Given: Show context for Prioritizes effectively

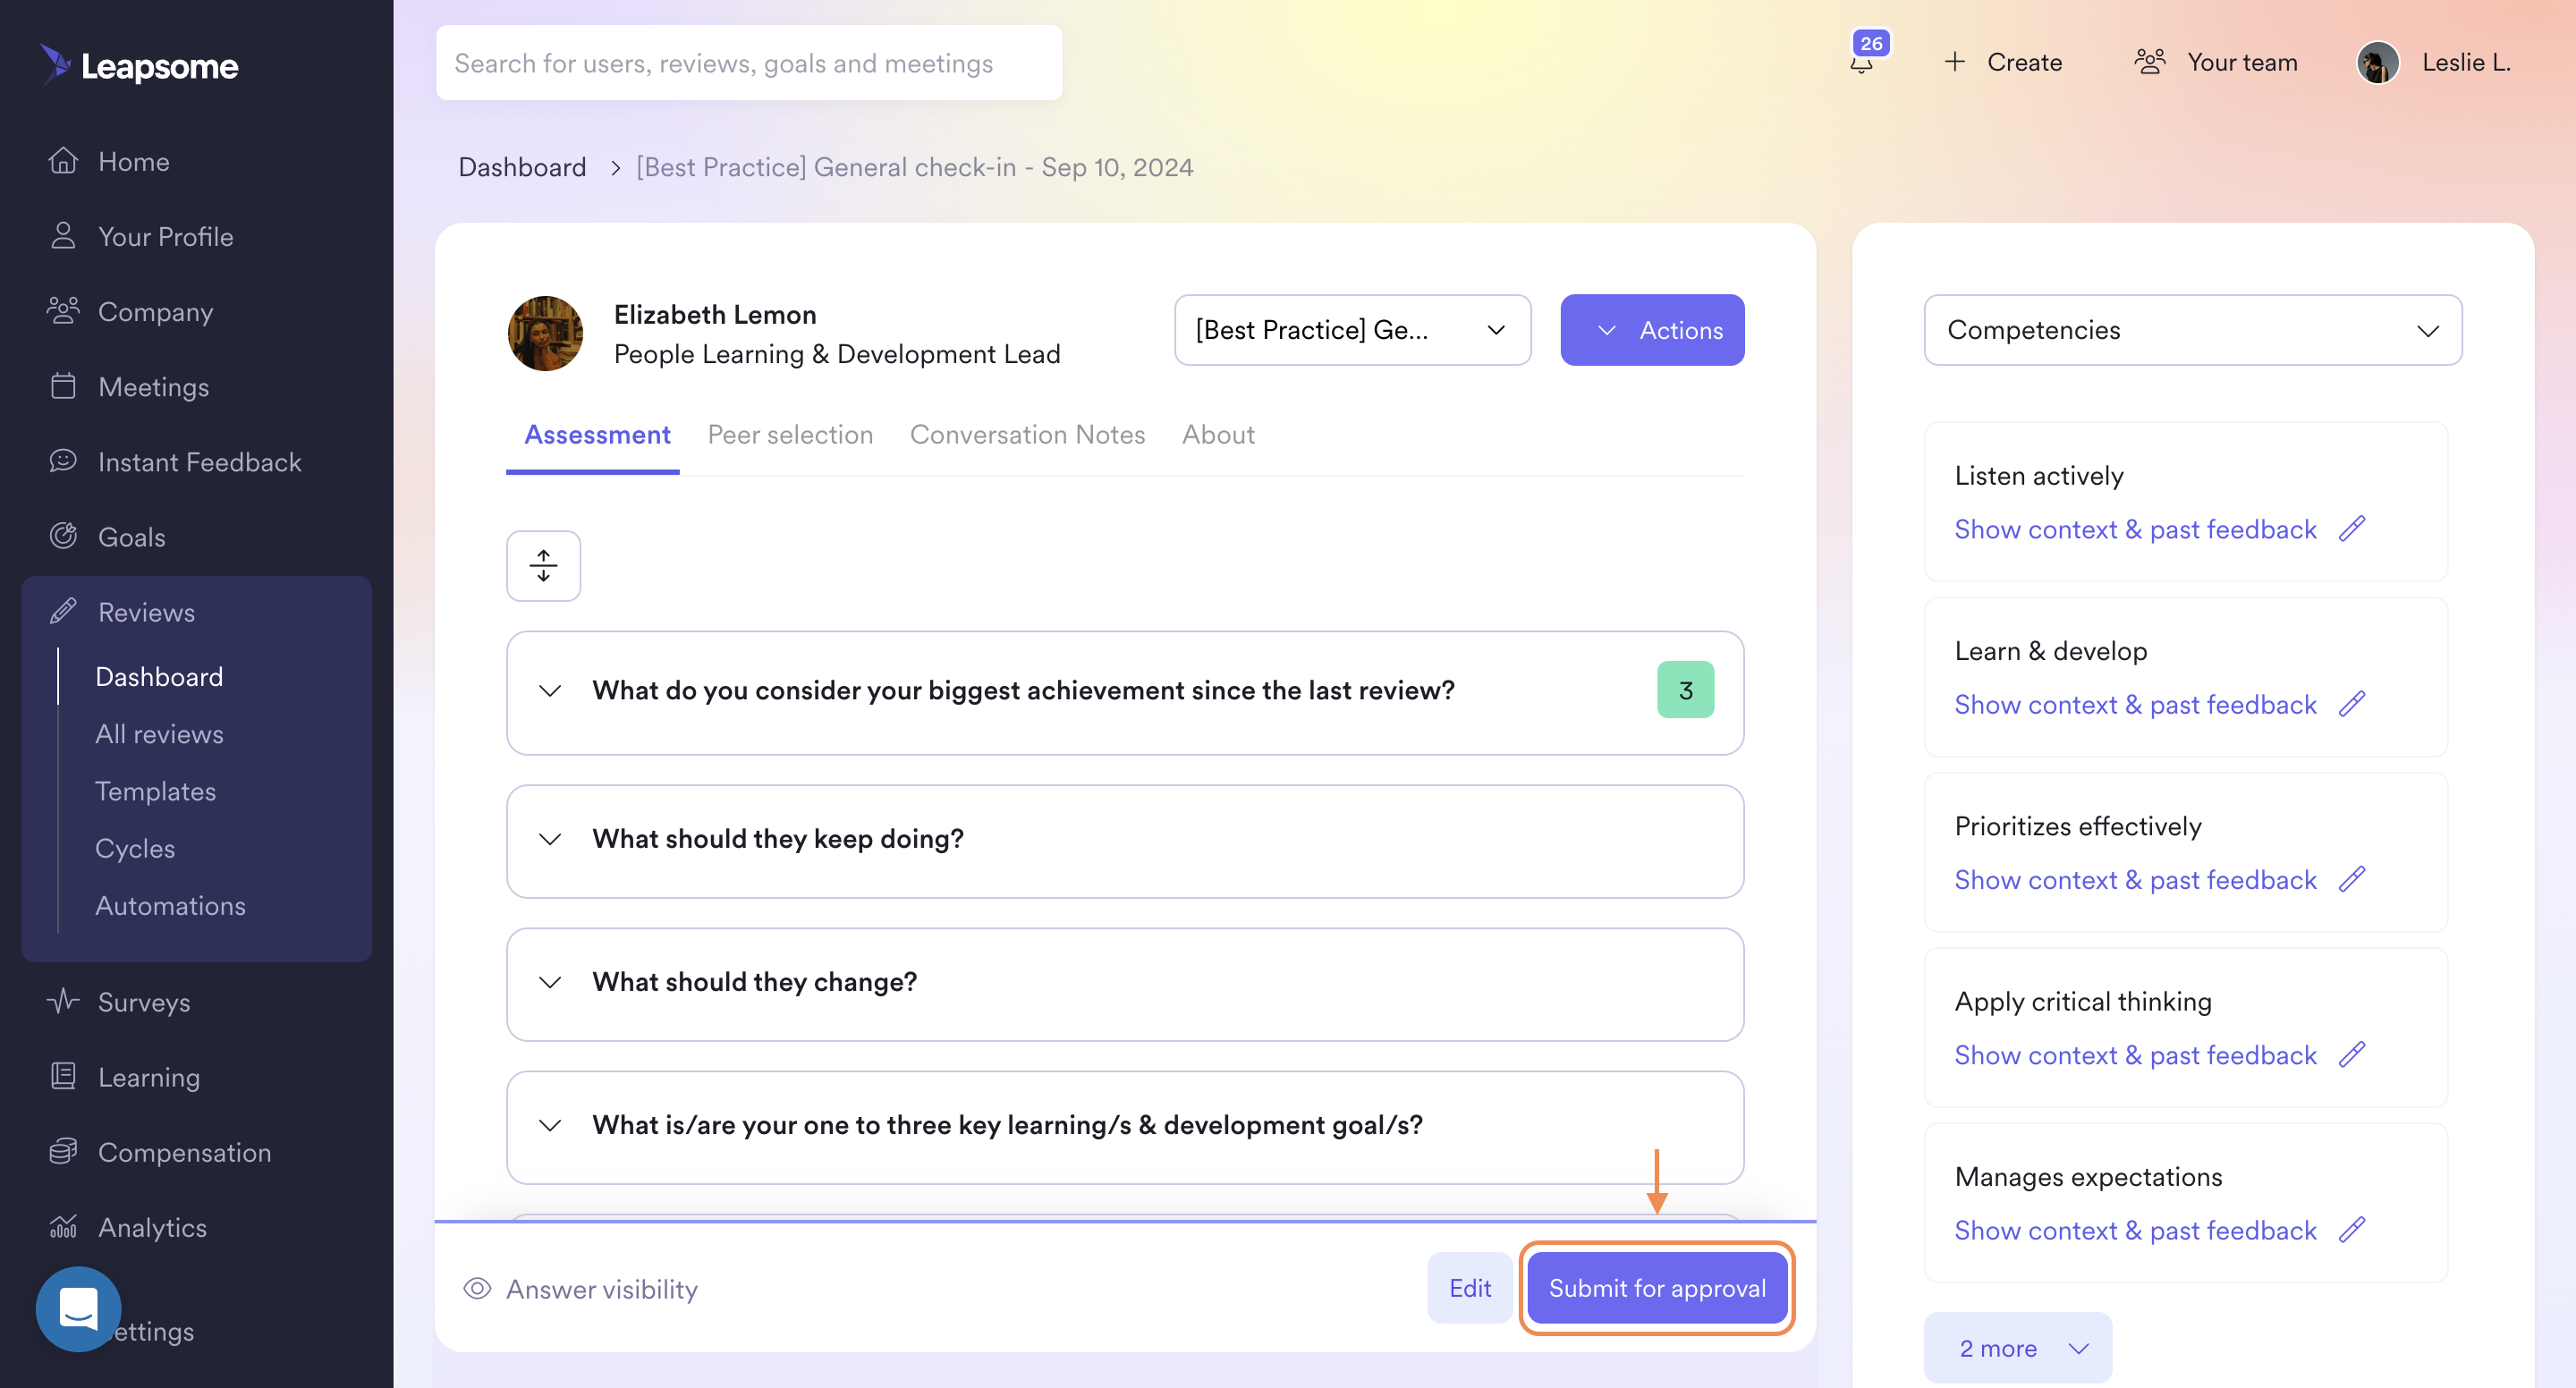Looking at the screenshot, I should (2135, 879).
